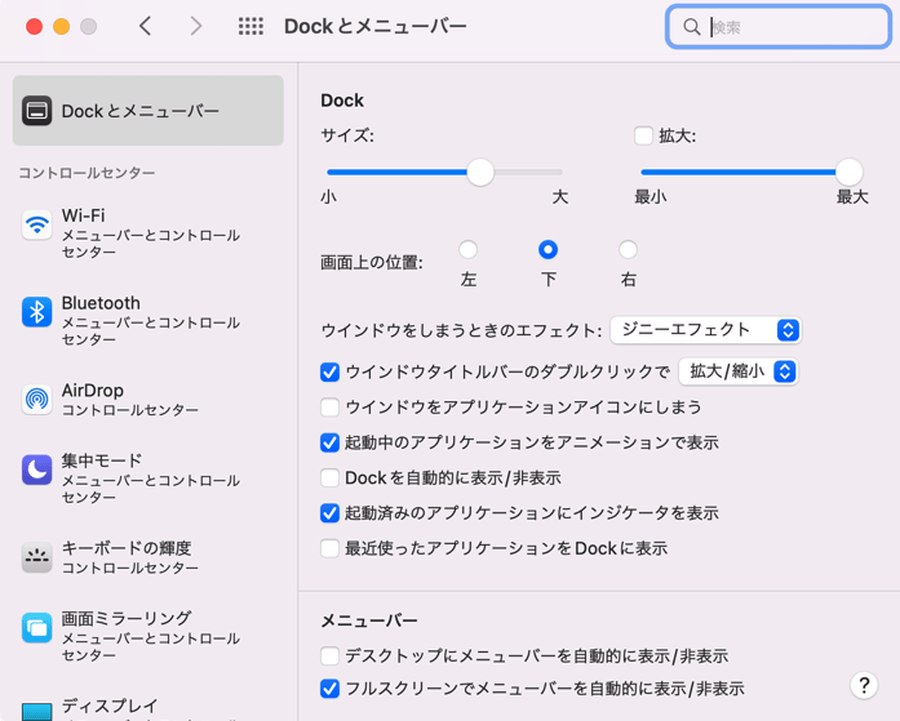This screenshot has height=721, width=900.
Task: Click the コントロールセンター section header
Action: point(87,173)
